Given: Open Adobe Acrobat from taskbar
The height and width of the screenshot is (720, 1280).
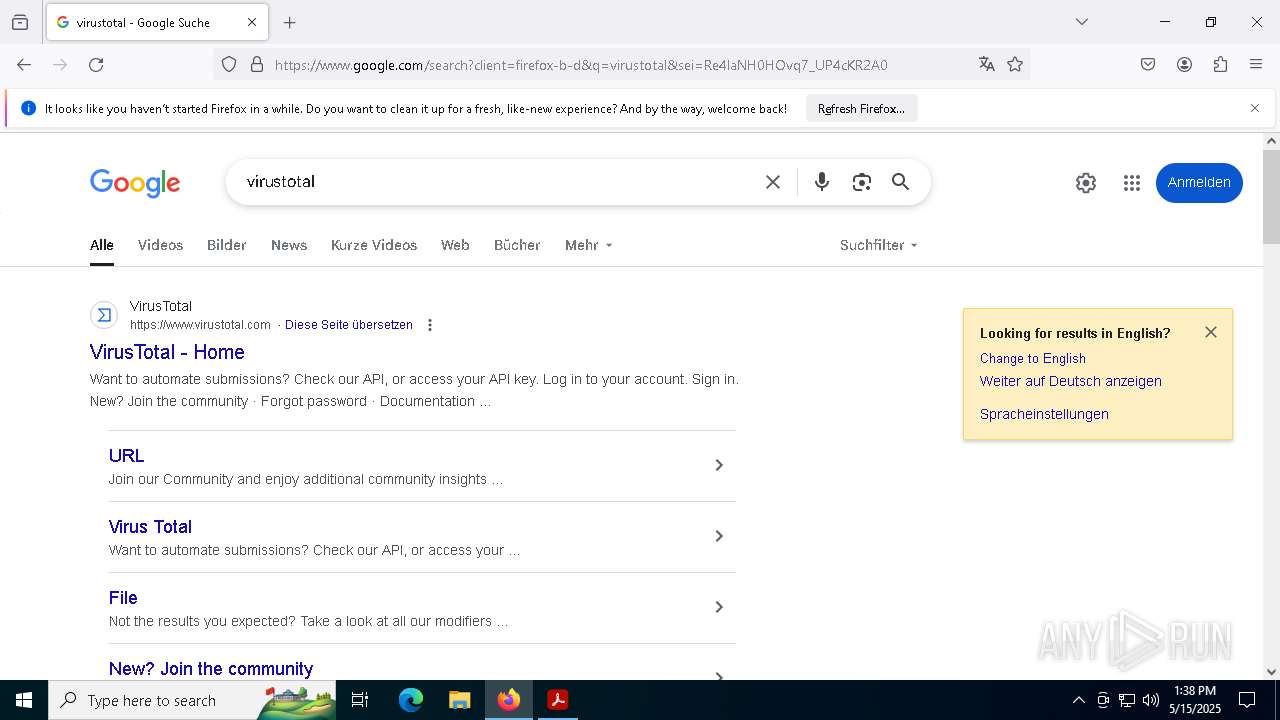Looking at the screenshot, I should 557,700.
